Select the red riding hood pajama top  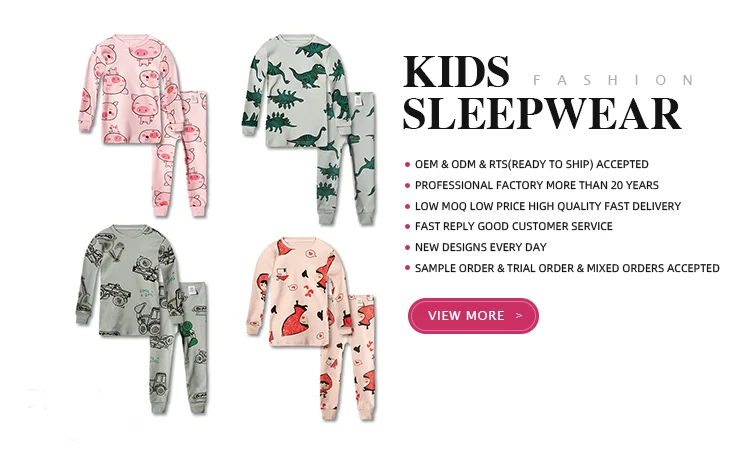(298, 292)
